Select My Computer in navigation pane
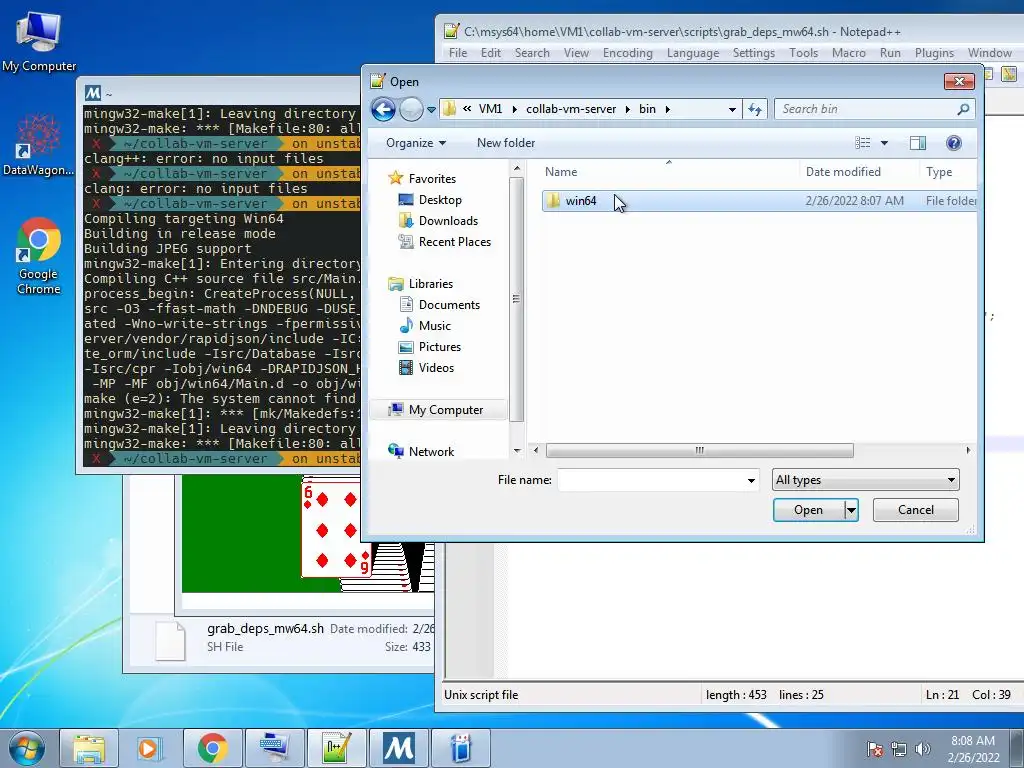The image size is (1024, 768). pos(438,409)
